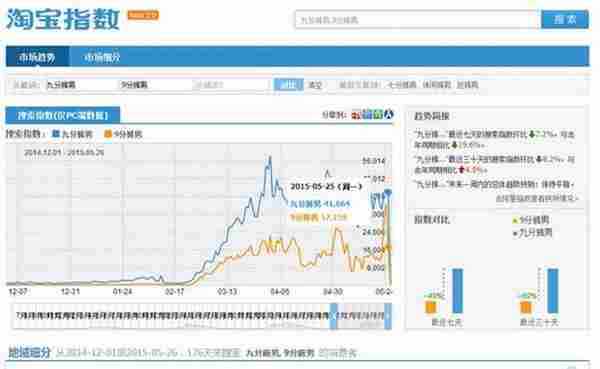Click the right handle of the date range slider
Viewport: 600px width, 369px height.
coord(388,316)
